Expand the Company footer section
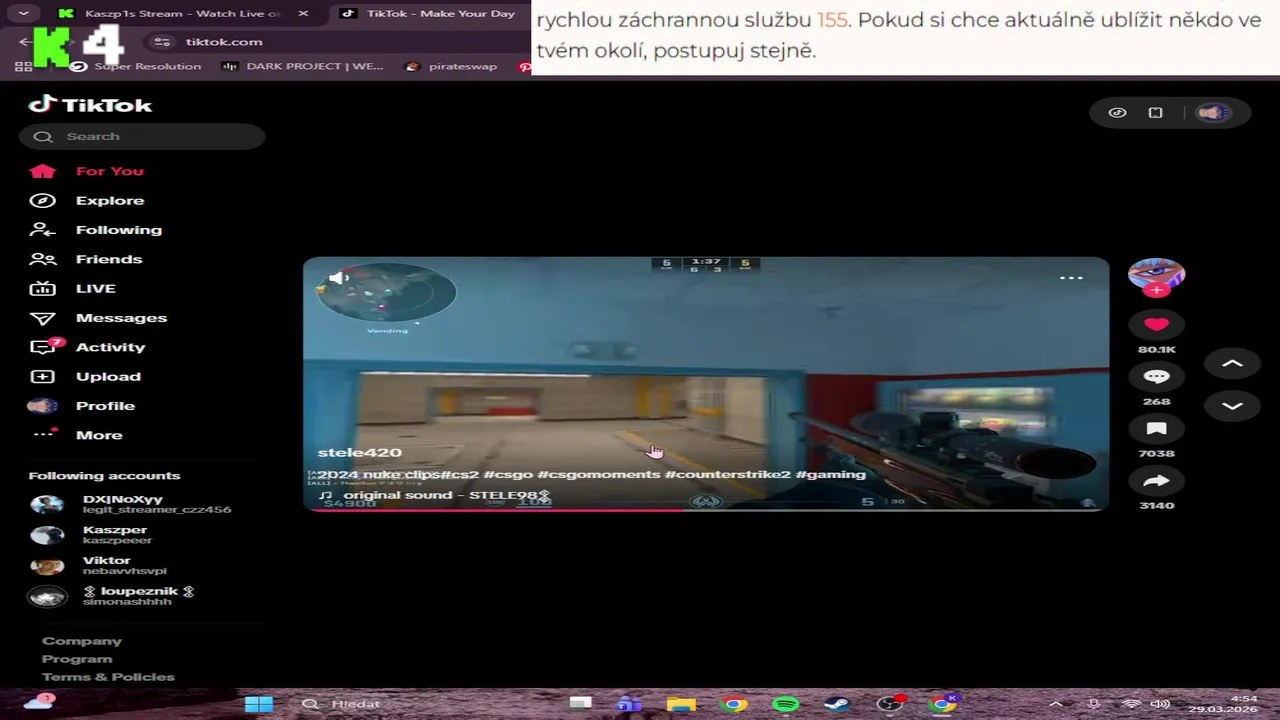Screen dimensions: 1280x720 (82, 641)
